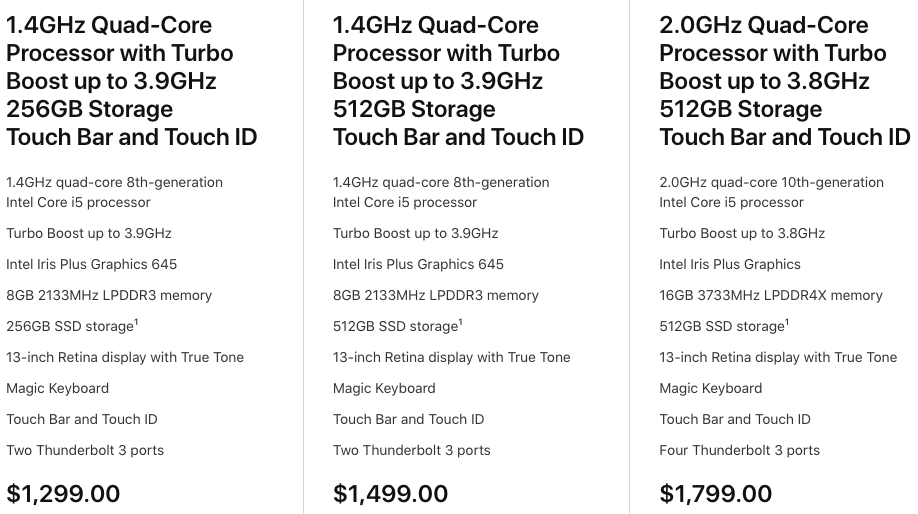Click Touch Bar and Touch ID spec, middle column

tap(408, 419)
